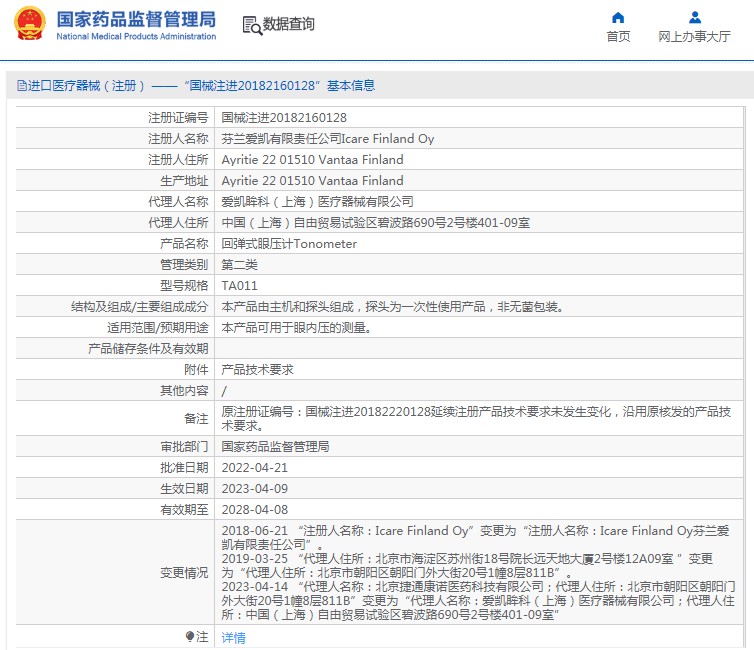Click the slash value in 其他内容 row
The height and width of the screenshot is (650, 754).
tap(224, 391)
